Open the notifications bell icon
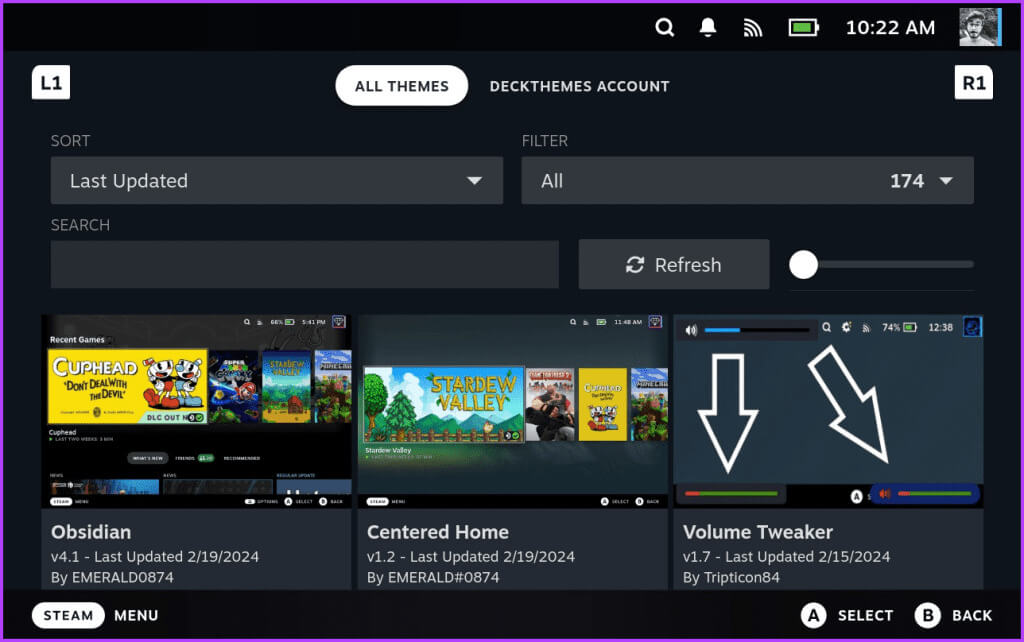The height and width of the screenshot is (642, 1024). point(709,27)
